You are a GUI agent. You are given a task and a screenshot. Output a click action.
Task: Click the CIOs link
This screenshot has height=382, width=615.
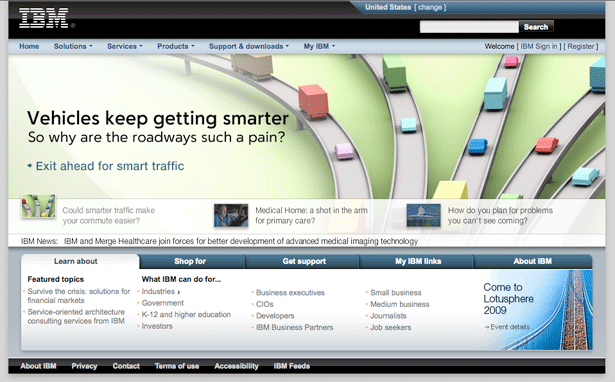(265, 304)
